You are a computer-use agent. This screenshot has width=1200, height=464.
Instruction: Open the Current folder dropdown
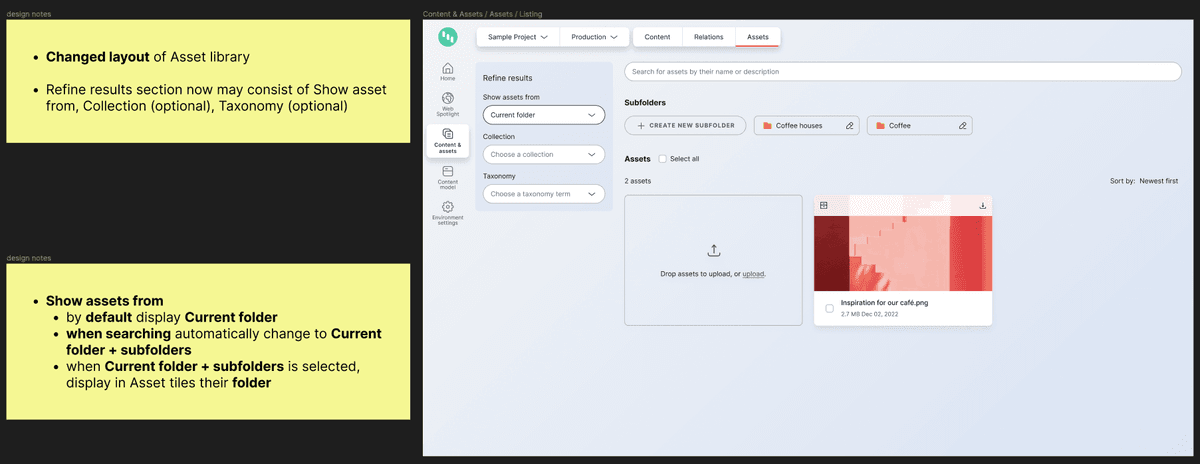point(543,116)
